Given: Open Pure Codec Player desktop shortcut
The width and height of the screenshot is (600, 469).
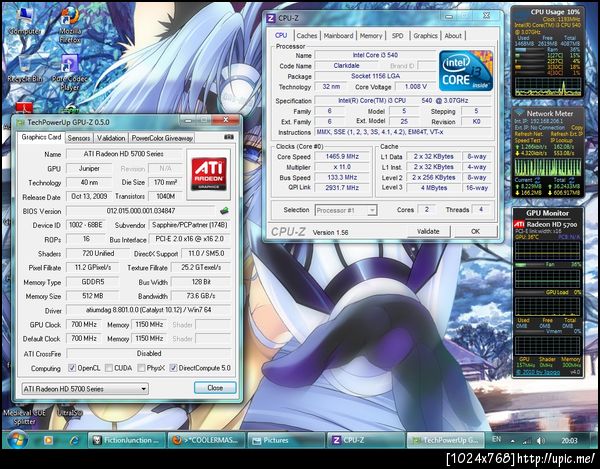Looking at the screenshot, I should pos(70,73).
